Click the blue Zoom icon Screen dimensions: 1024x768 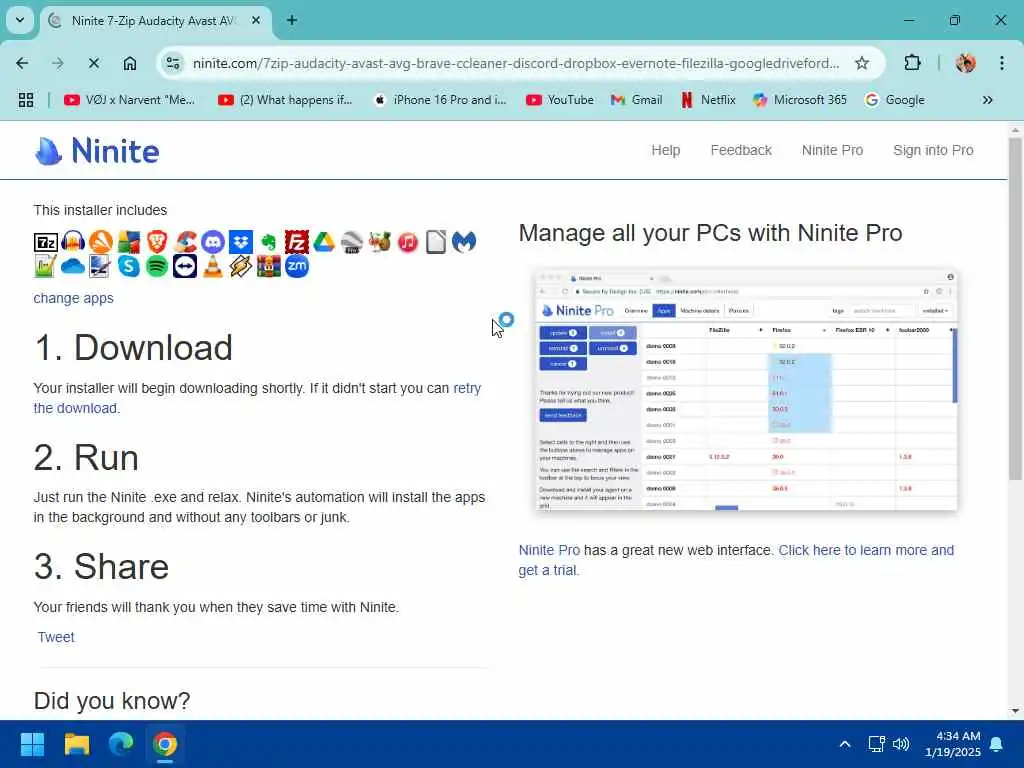296,266
